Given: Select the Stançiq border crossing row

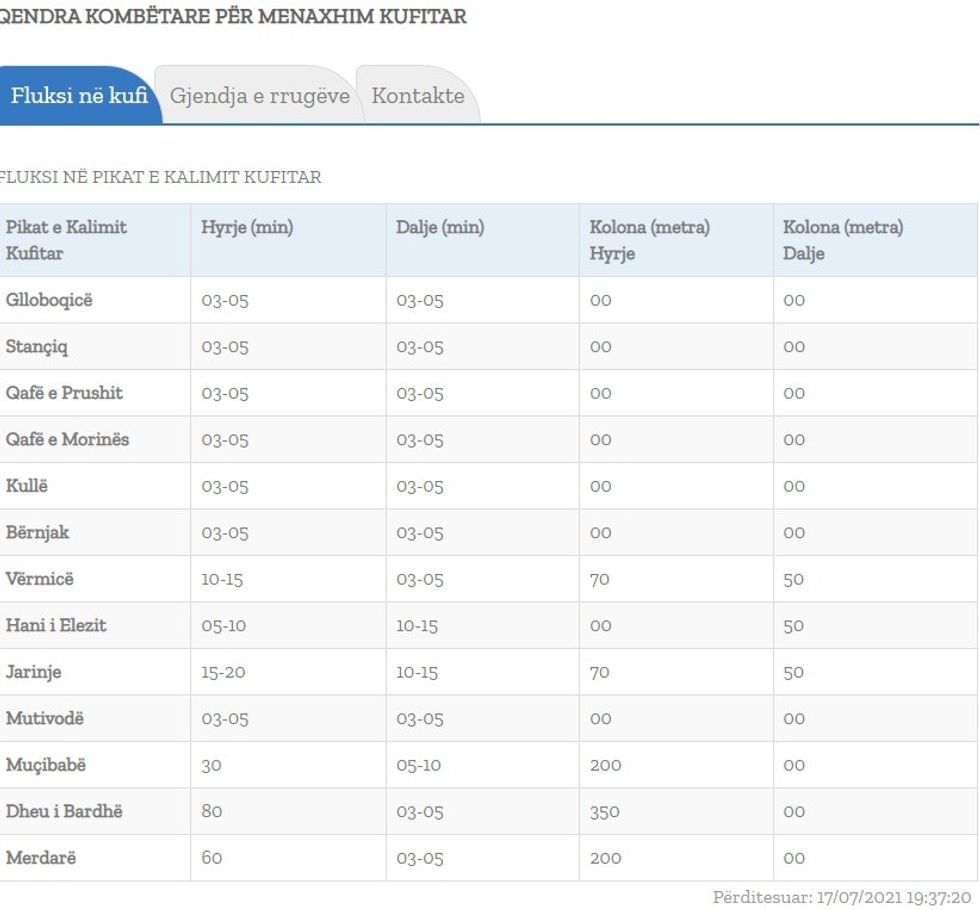Looking at the screenshot, I should (37, 347).
